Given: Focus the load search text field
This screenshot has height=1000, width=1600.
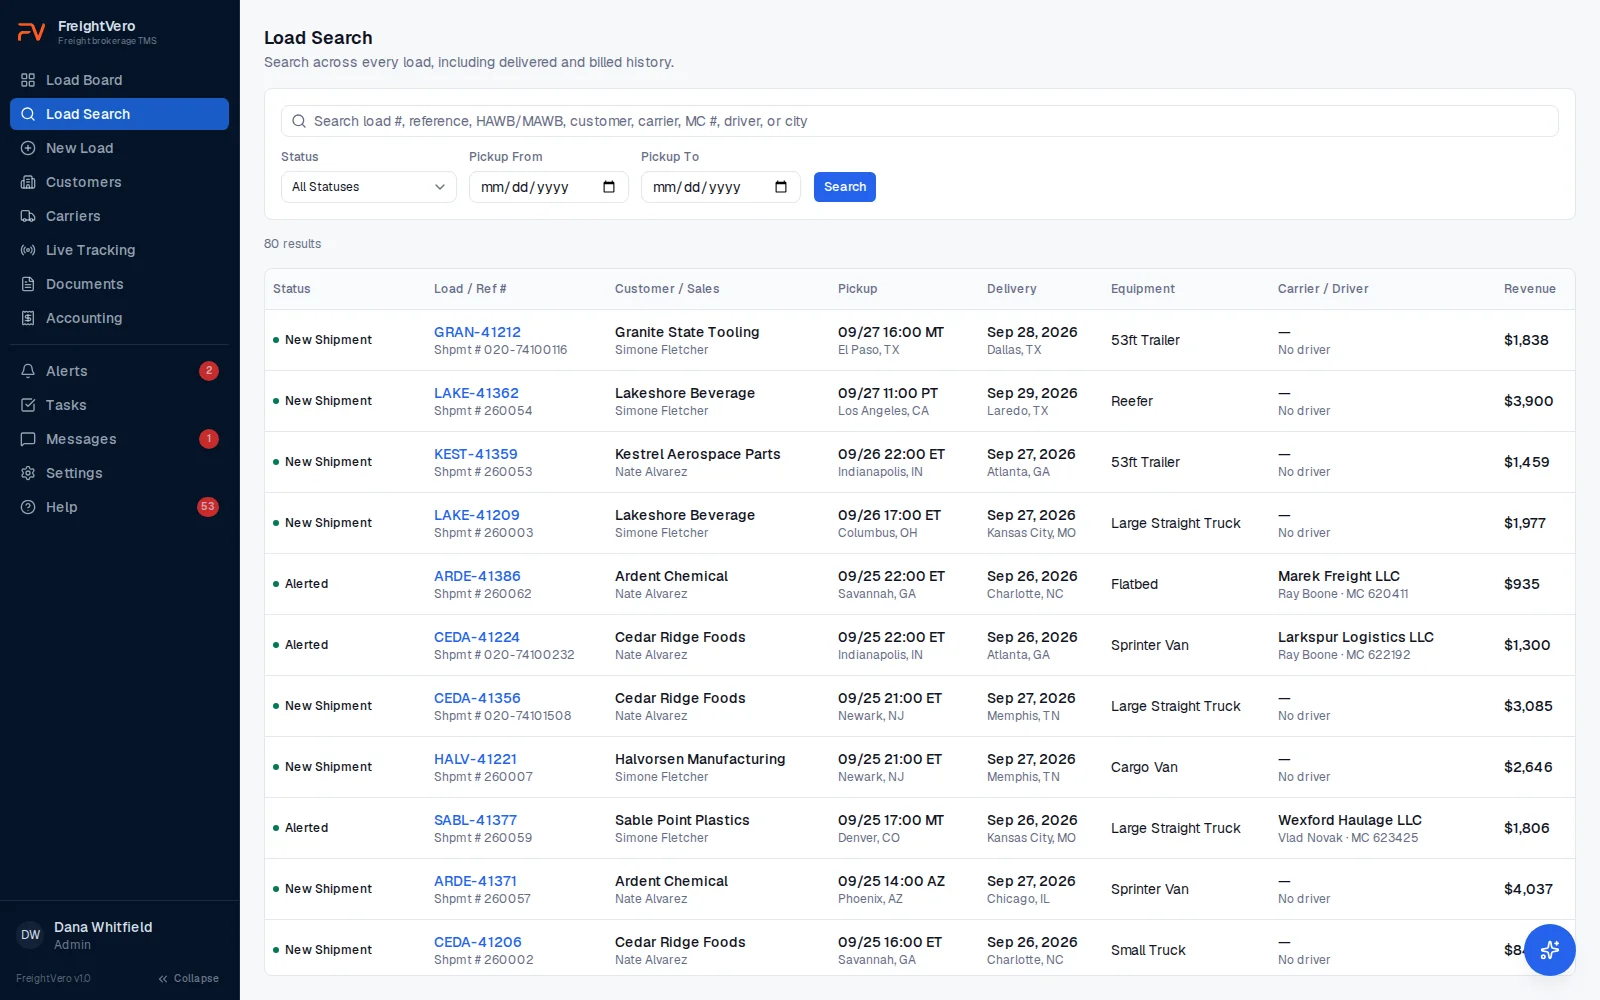Looking at the screenshot, I should point(920,121).
